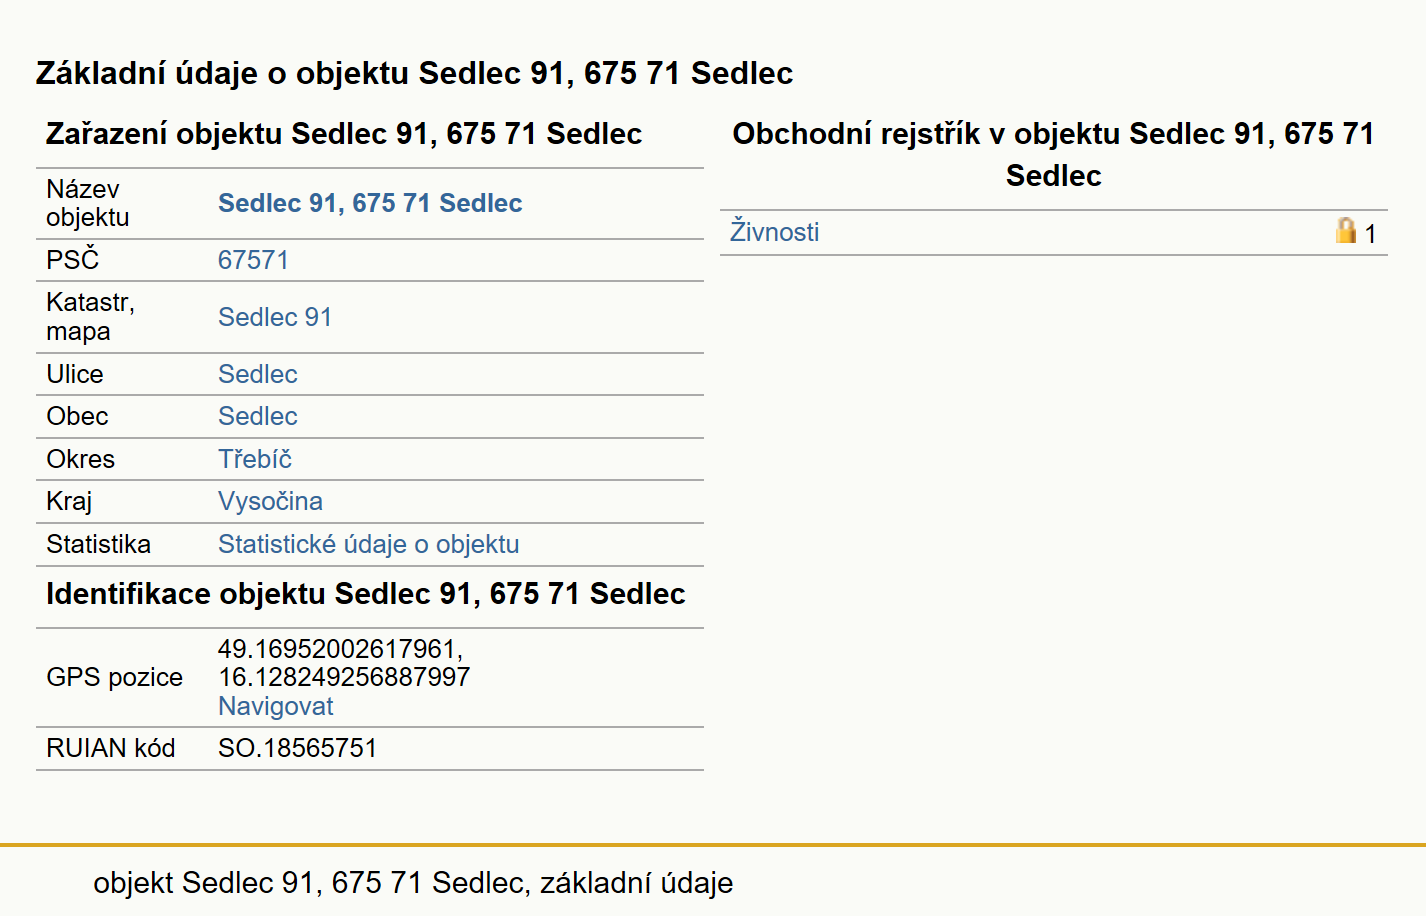Select Sedlec in the Ulice row
Image resolution: width=1426 pixels, height=916 pixels.
[258, 374]
